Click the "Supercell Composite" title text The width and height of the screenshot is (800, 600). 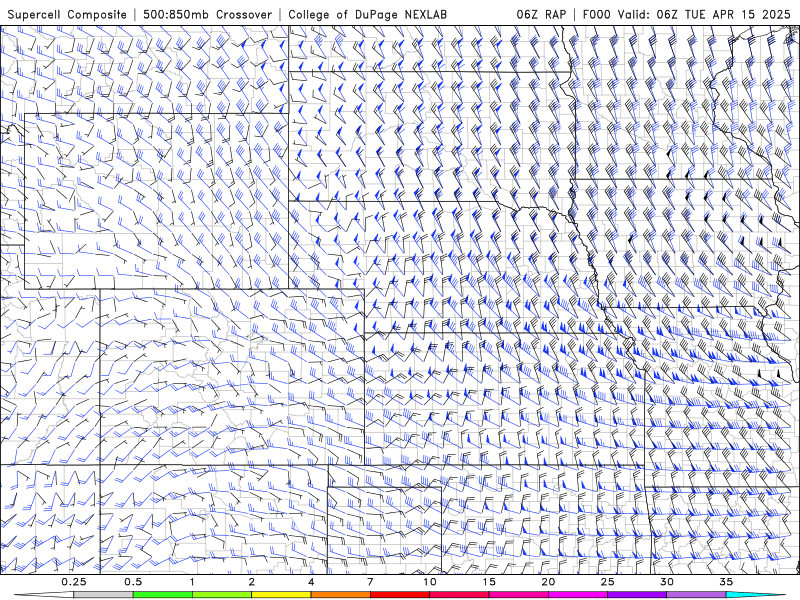(67, 14)
